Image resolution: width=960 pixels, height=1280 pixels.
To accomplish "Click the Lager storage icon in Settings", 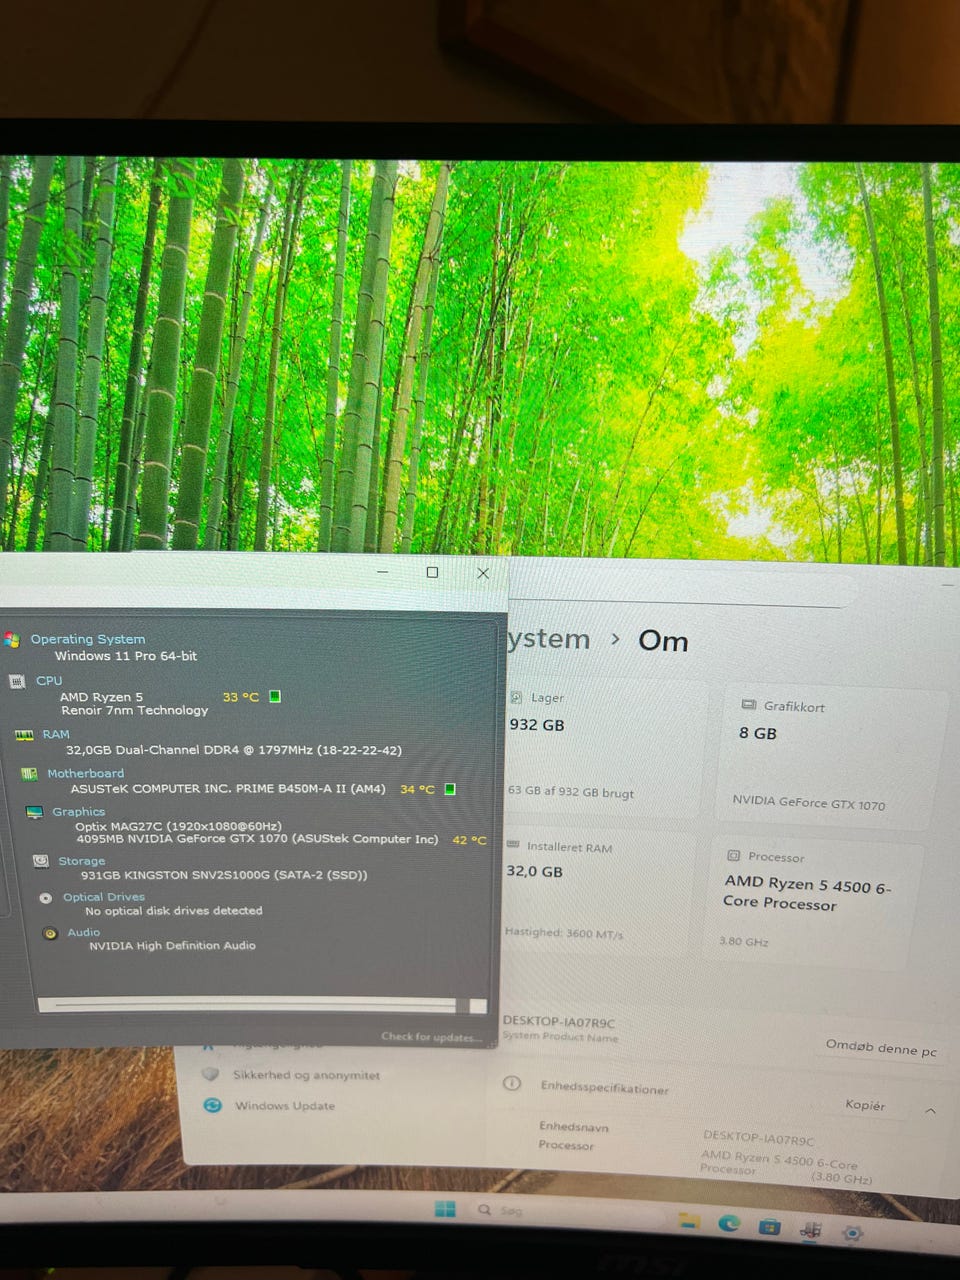I will click(516, 697).
